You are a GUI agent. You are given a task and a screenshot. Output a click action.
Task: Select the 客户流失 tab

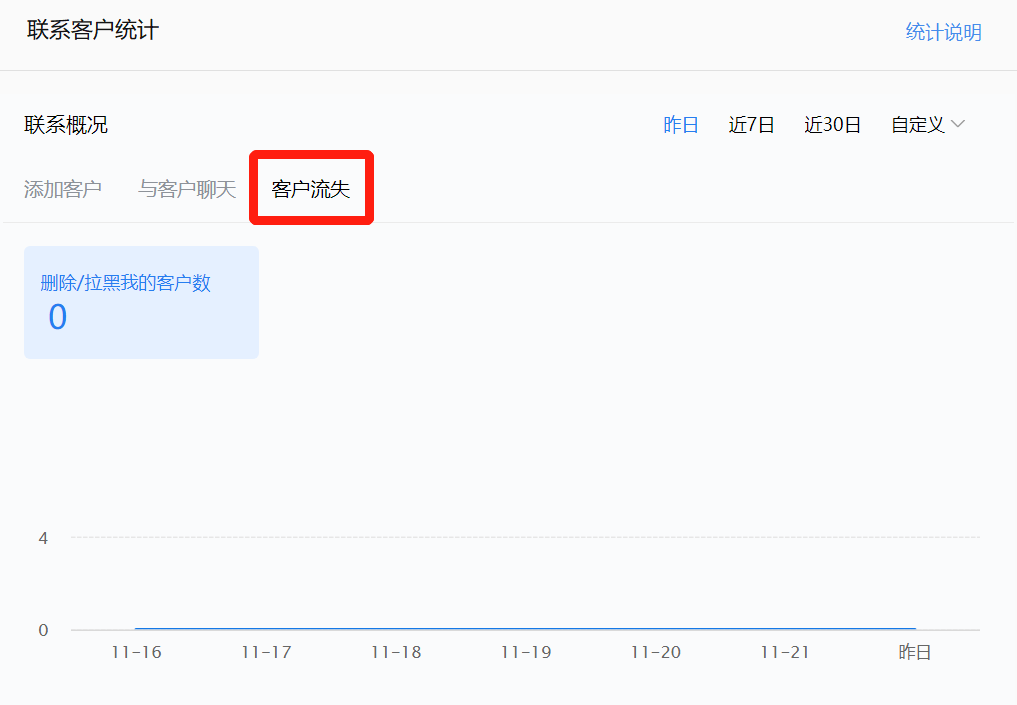point(311,189)
